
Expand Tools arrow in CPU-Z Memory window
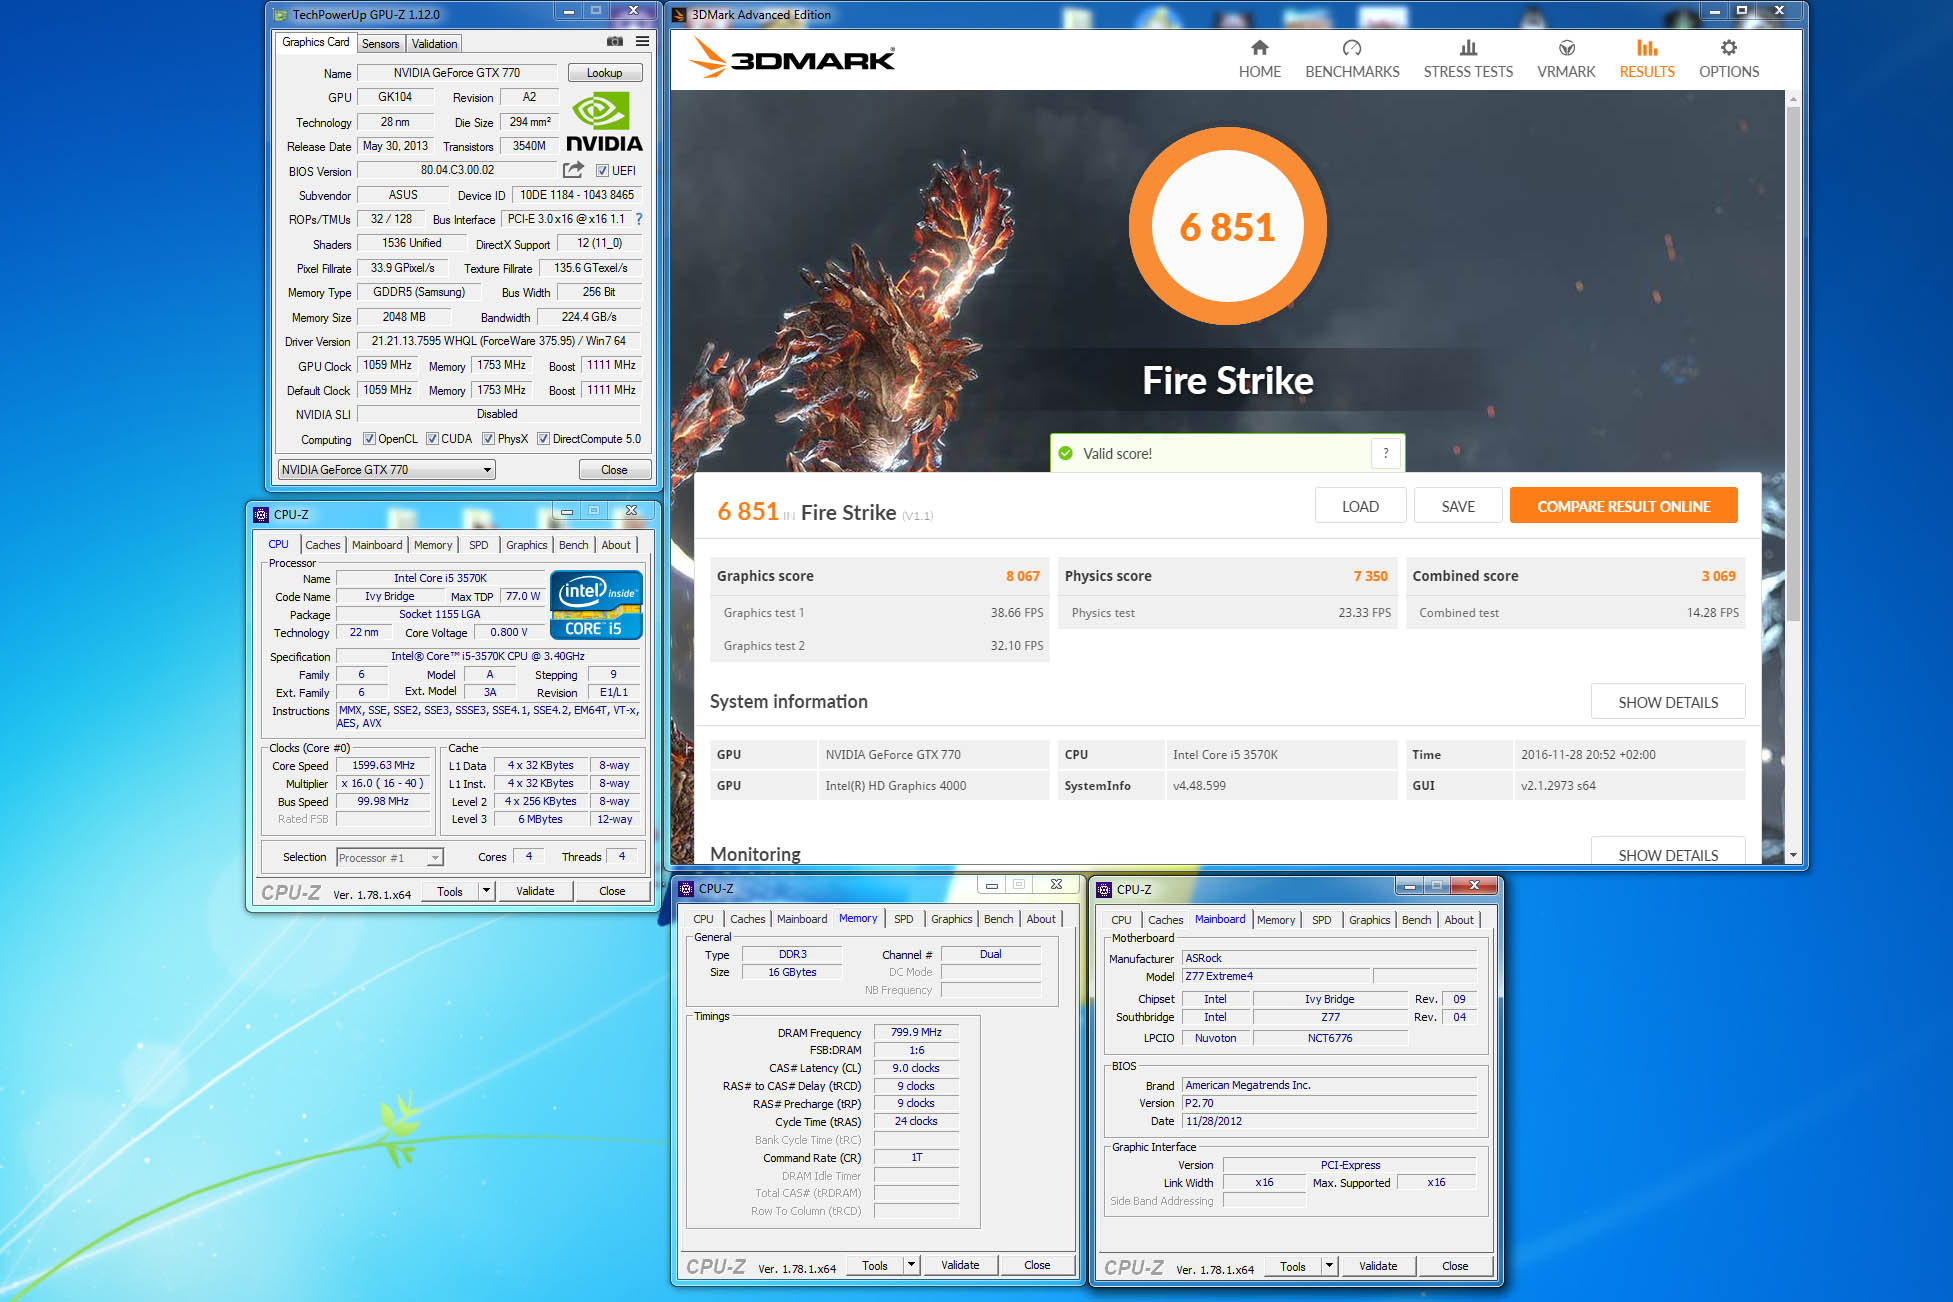click(x=911, y=1265)
